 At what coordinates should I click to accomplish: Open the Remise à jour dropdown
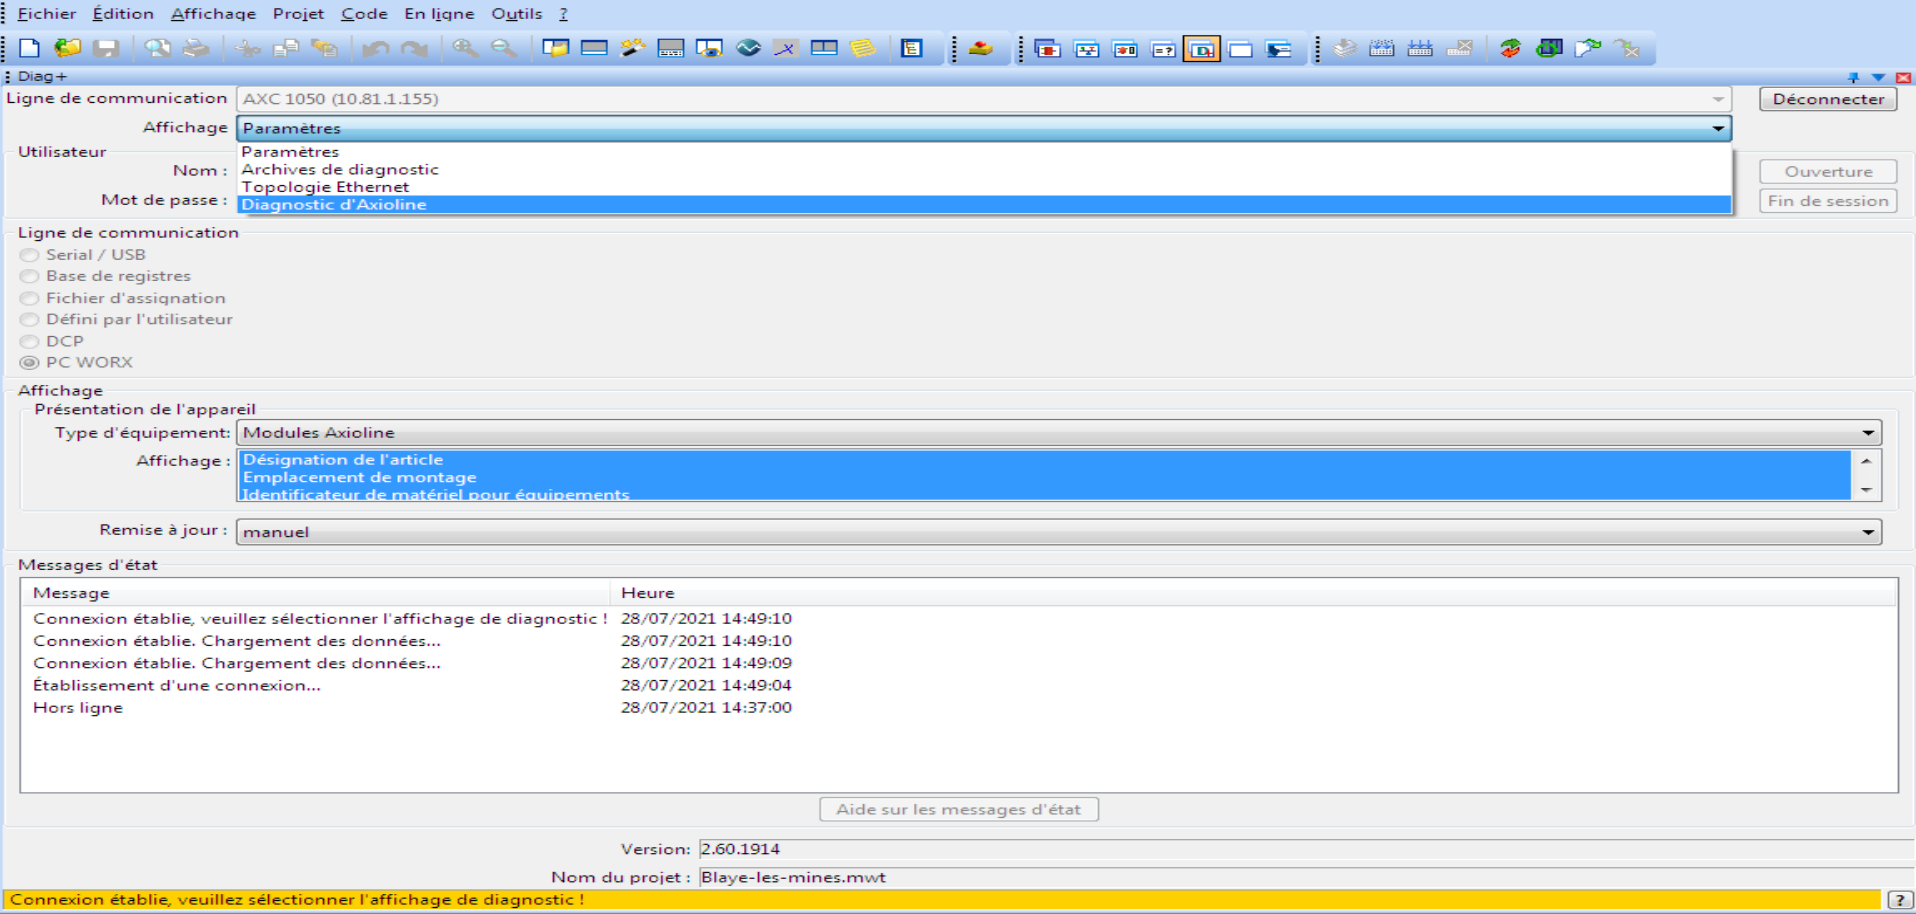[1867, 532]
